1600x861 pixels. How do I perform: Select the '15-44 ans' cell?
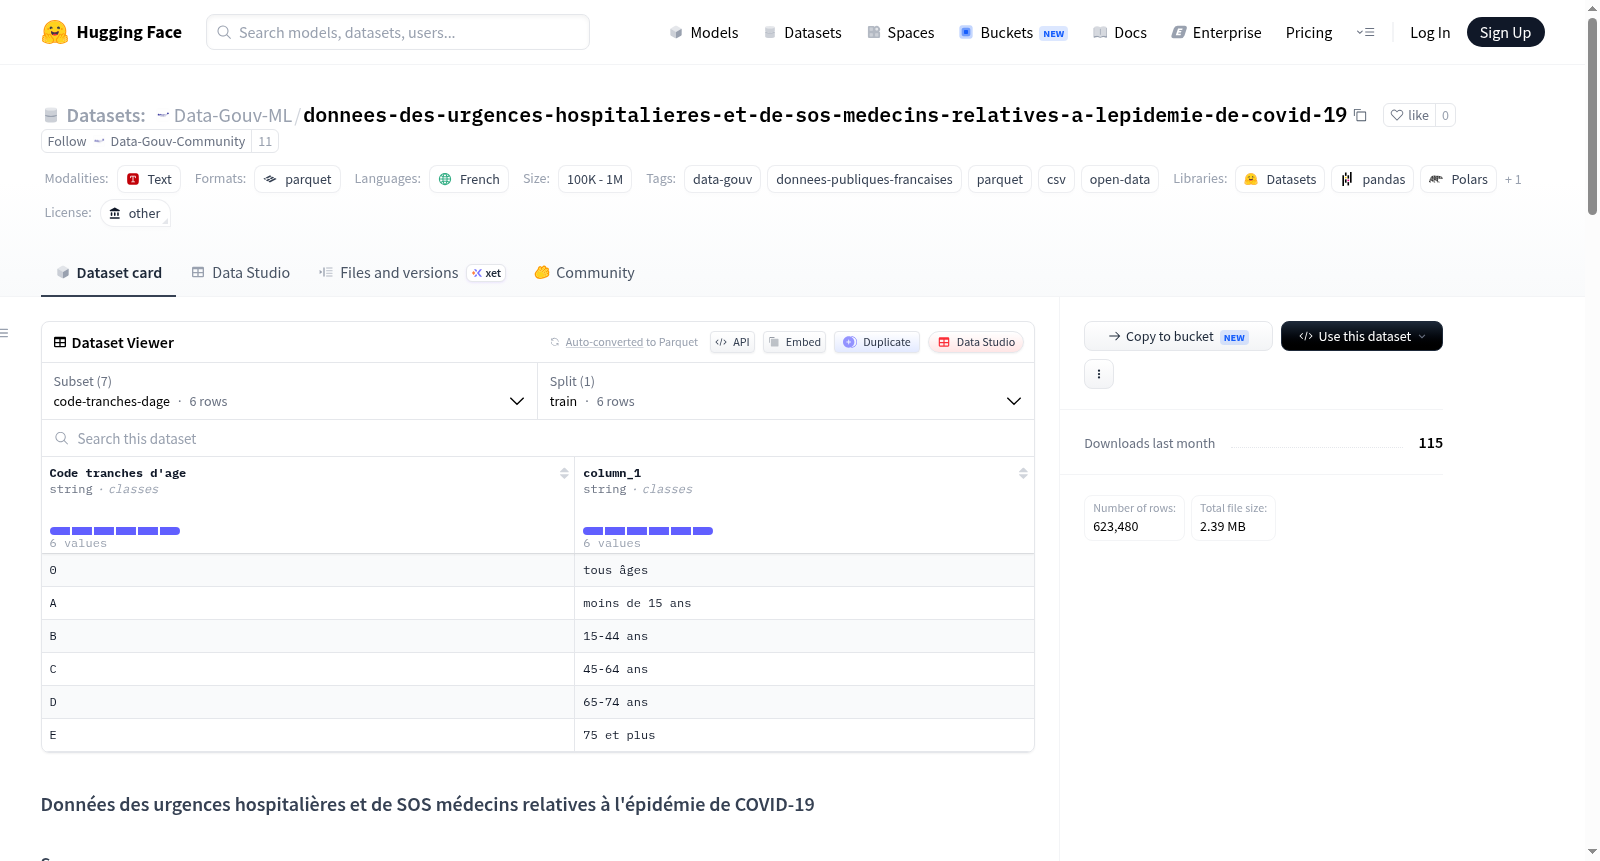pos(804,636)
